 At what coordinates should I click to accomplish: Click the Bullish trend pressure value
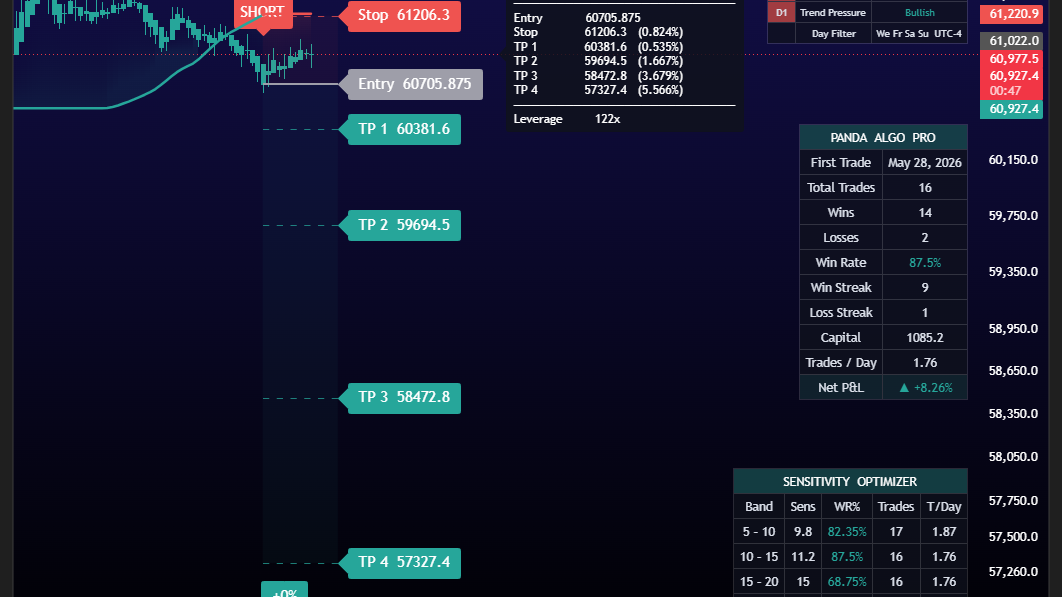click(919, 13)
